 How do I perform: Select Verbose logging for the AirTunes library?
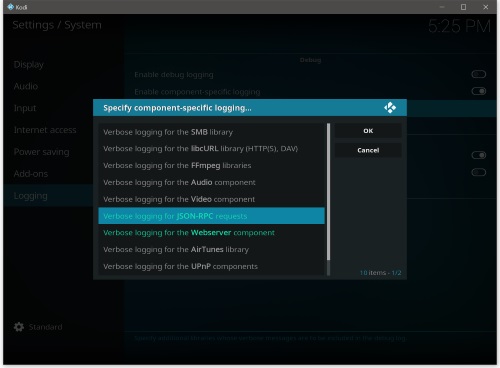point(211,249)
